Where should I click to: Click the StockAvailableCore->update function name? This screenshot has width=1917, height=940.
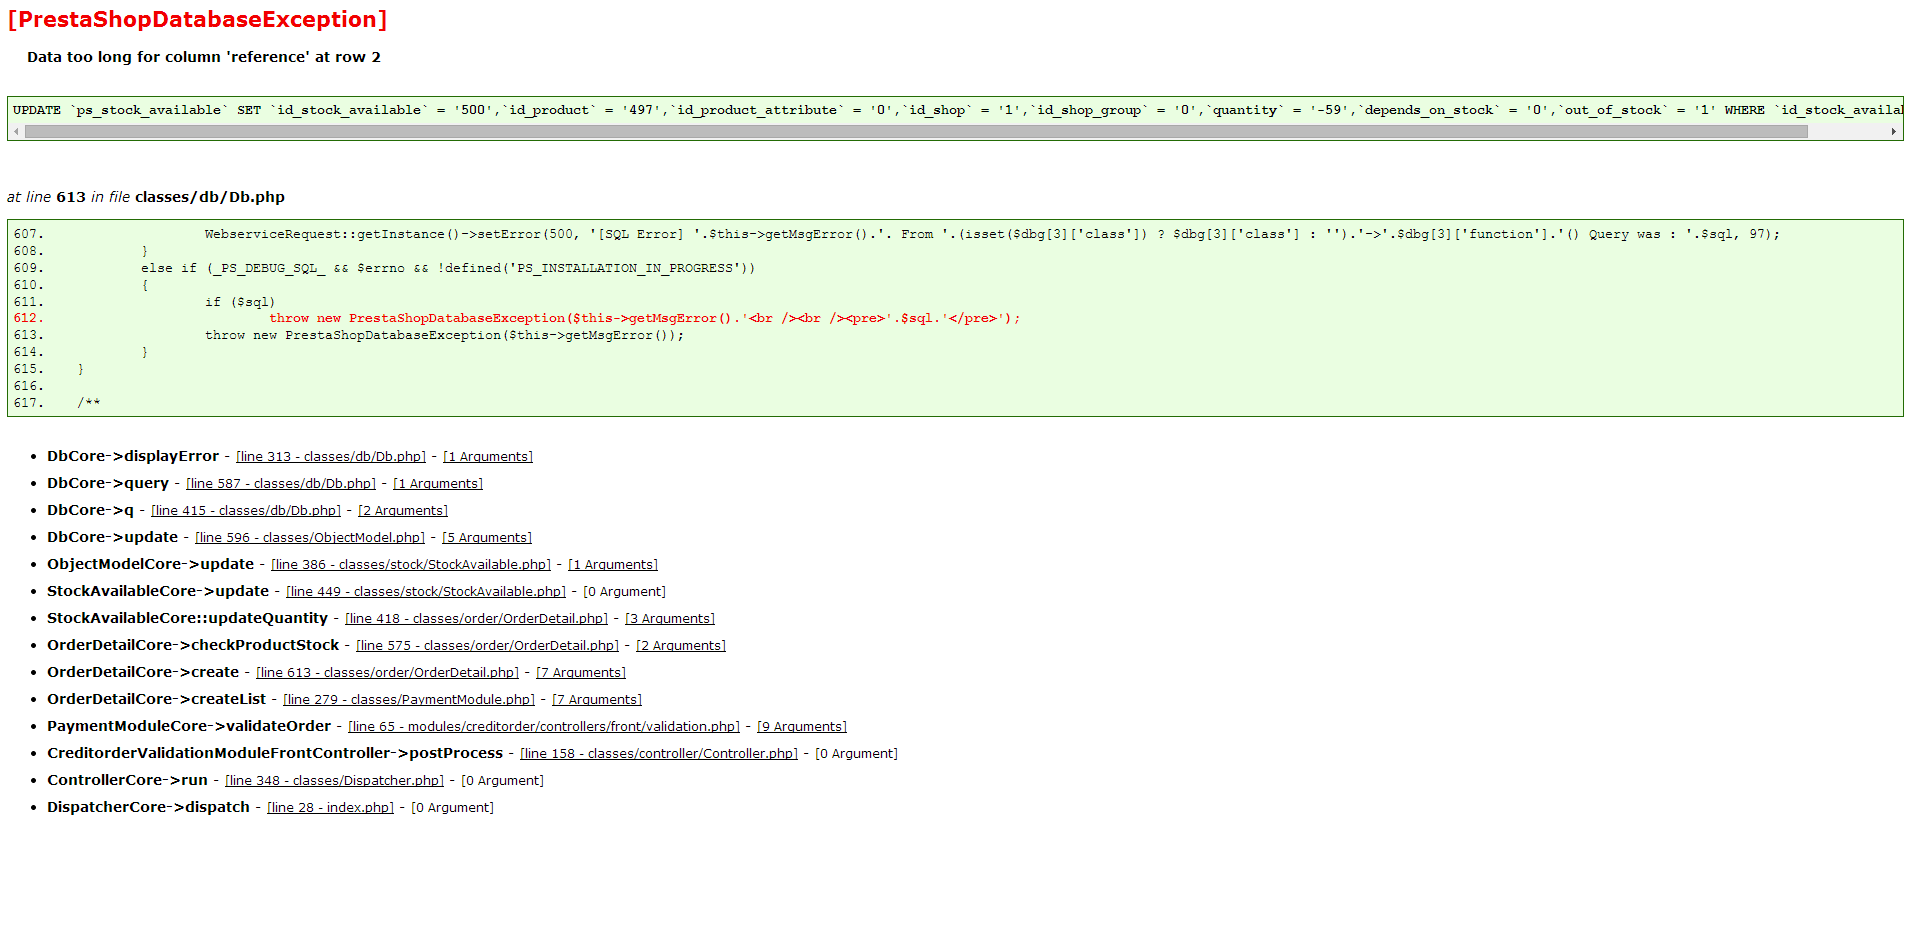coord(158,591)
